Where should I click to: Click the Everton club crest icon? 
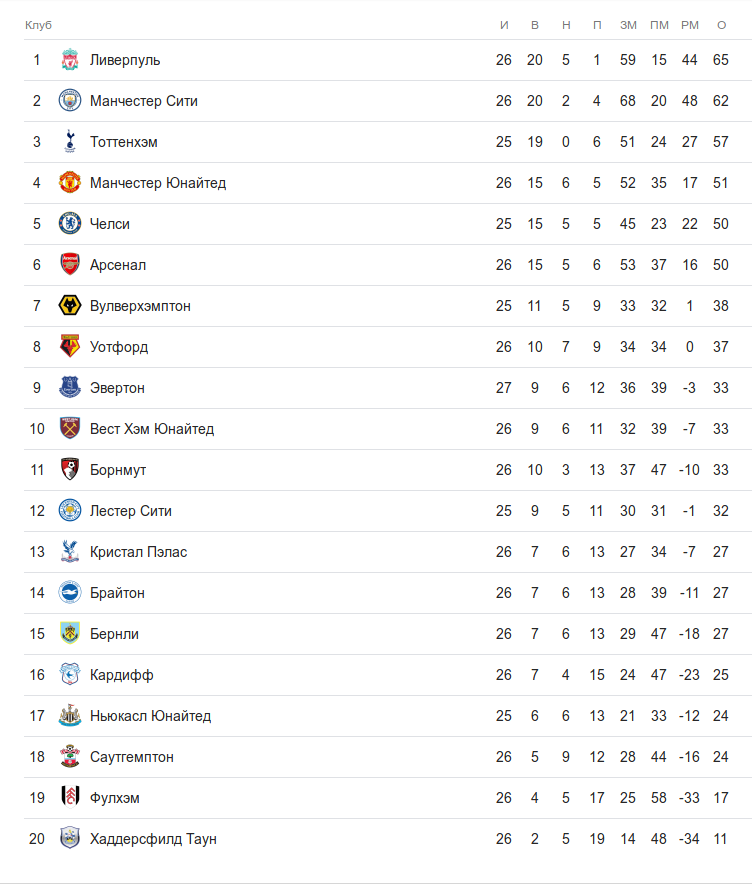coord(69,388)
